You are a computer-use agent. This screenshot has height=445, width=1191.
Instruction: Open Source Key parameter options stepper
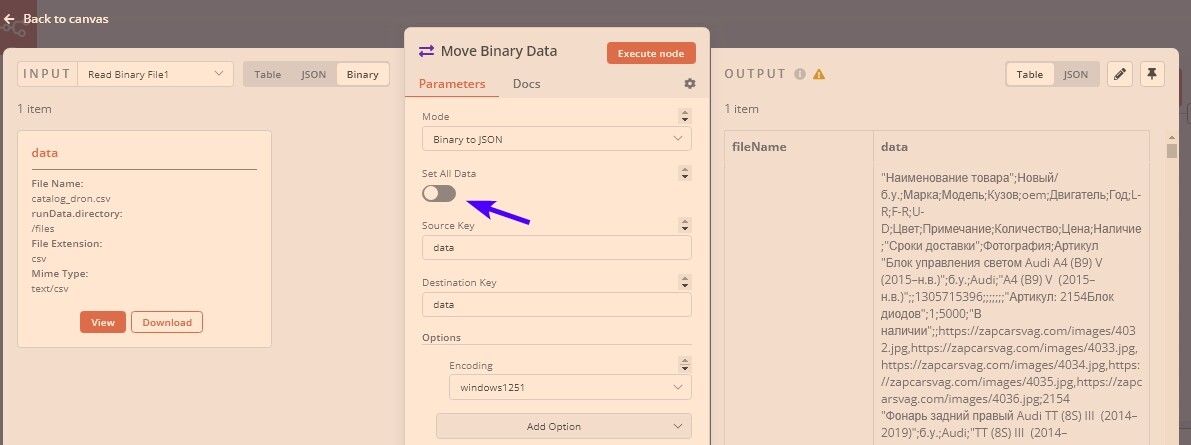pyautogui.click(x=685, y=226)
